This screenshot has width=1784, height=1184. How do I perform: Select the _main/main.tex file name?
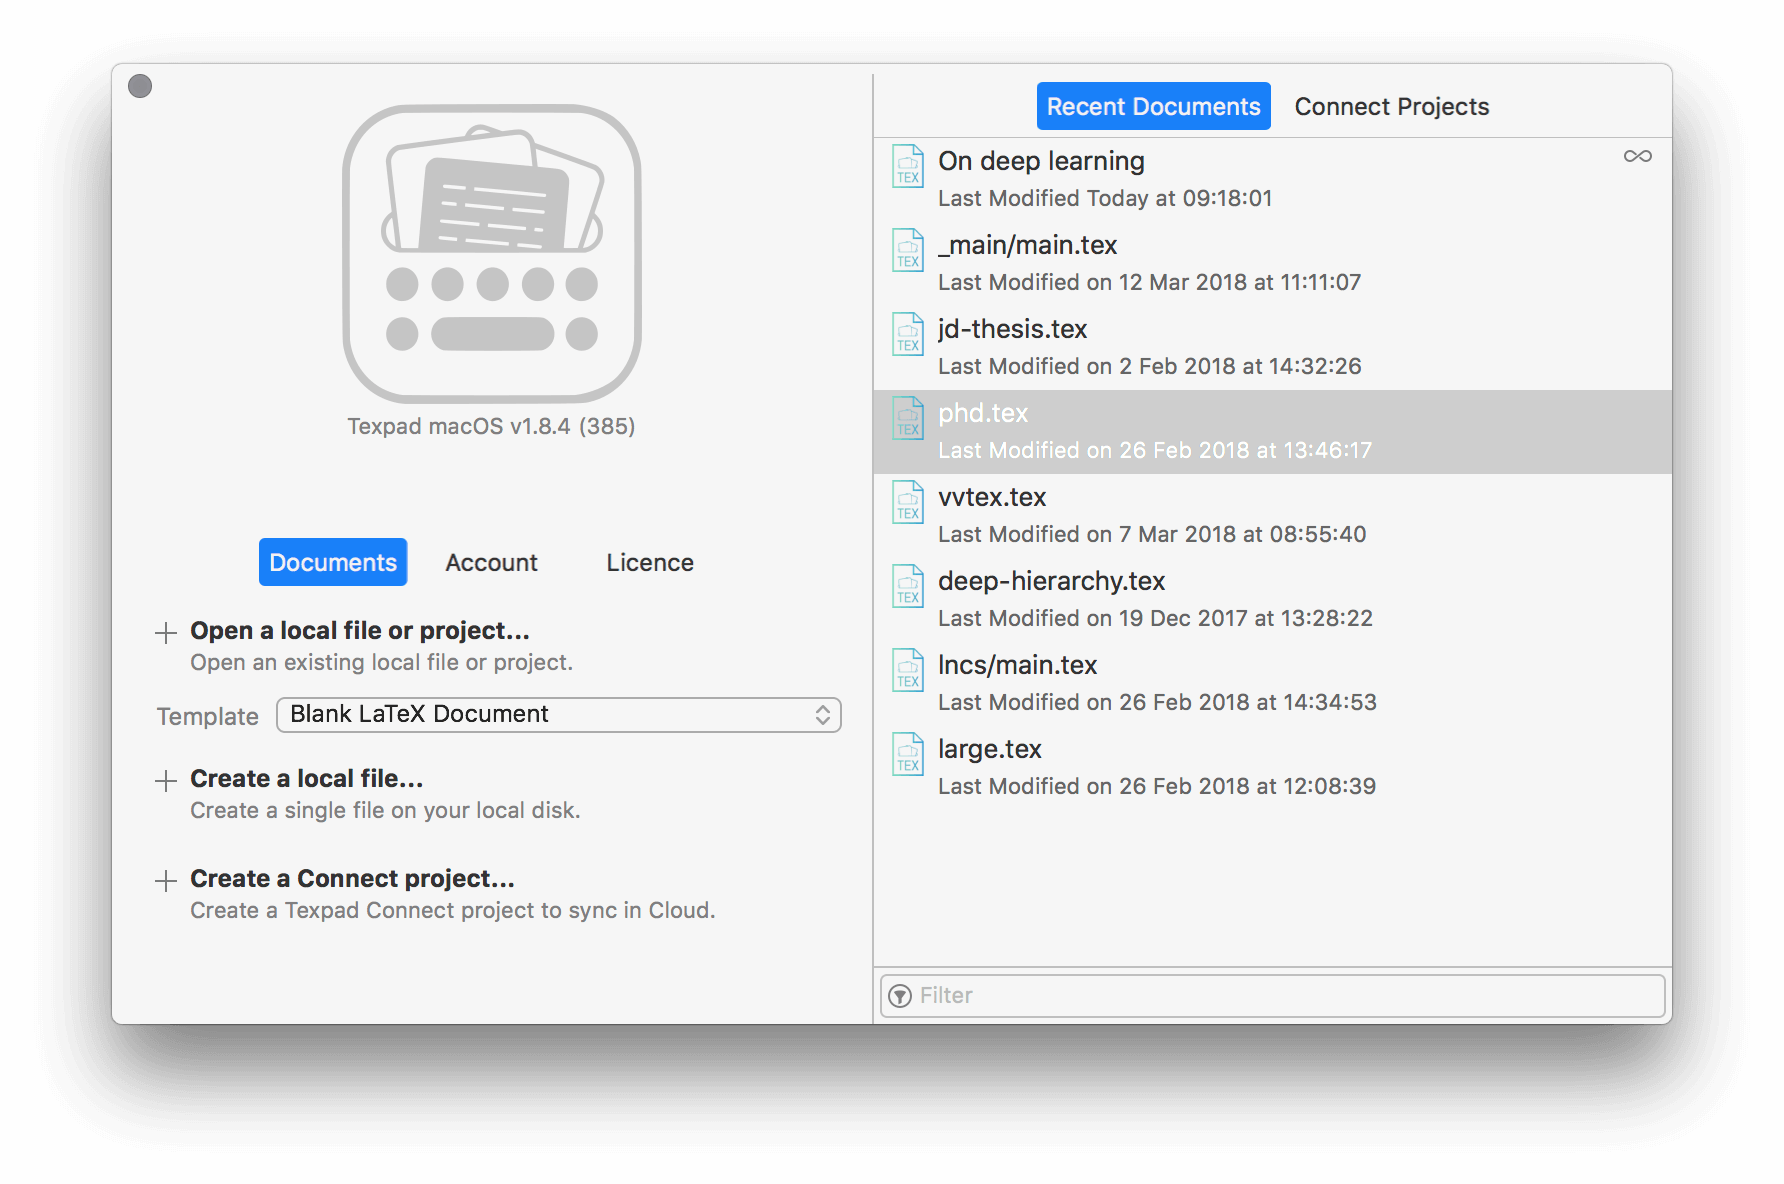1027,245
